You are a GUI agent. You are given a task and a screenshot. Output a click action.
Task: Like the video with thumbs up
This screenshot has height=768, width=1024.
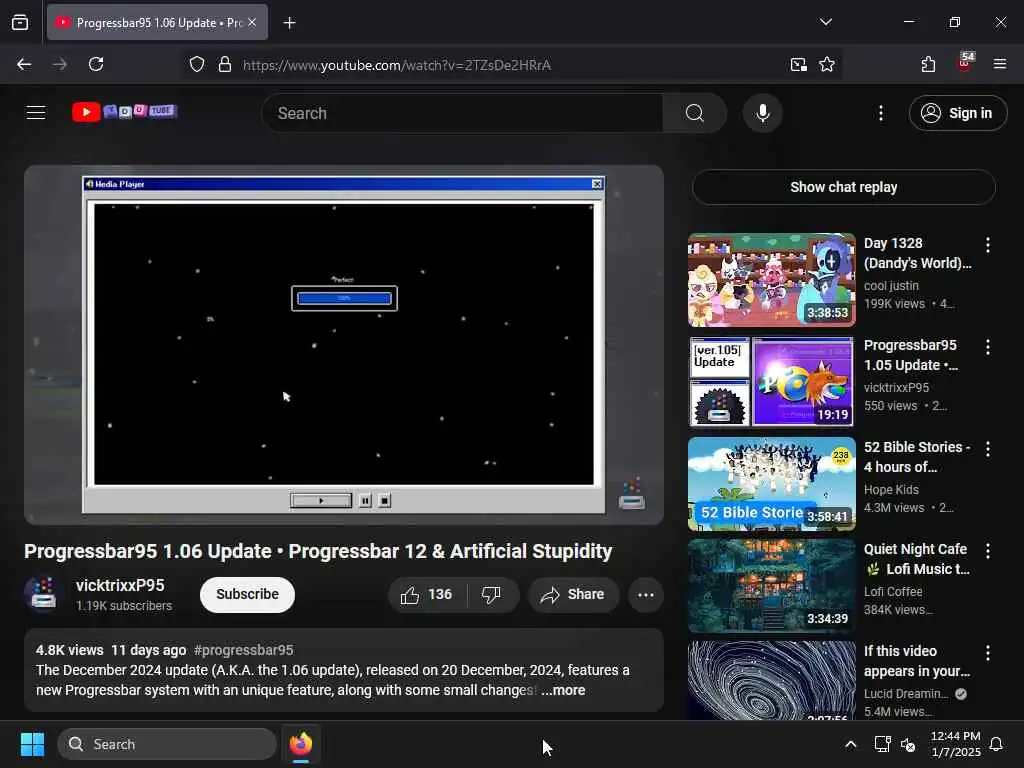click(x=427, y=594)
